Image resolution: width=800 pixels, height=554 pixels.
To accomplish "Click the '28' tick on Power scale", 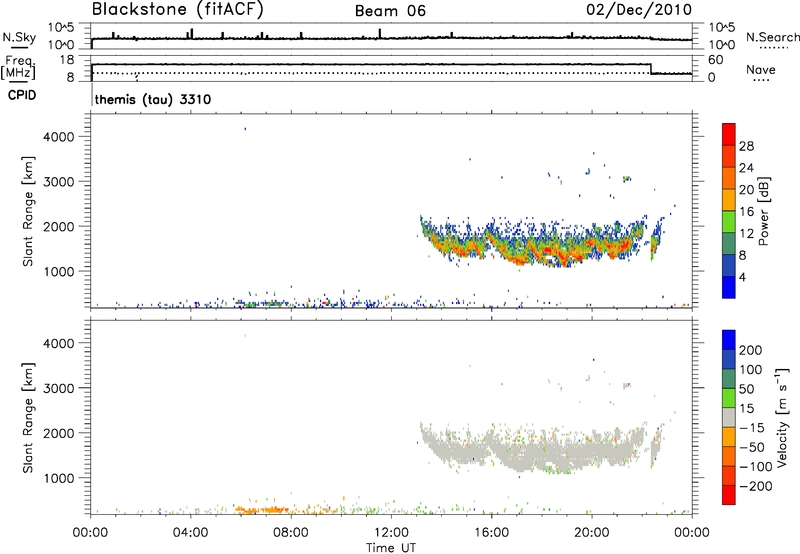I will pyautogui.click(x=746, y=146).
